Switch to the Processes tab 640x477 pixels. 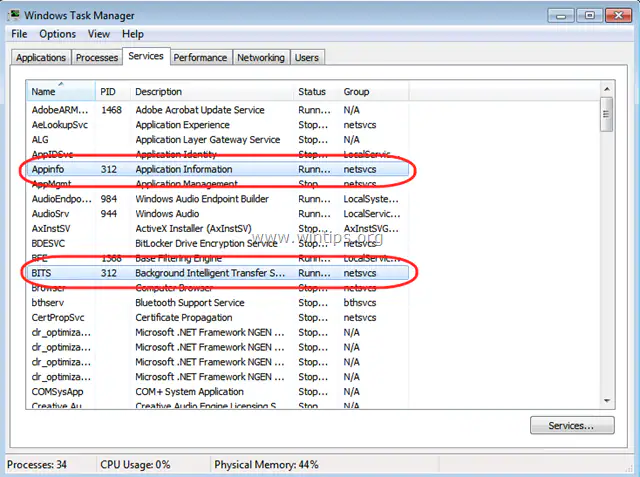97,58
